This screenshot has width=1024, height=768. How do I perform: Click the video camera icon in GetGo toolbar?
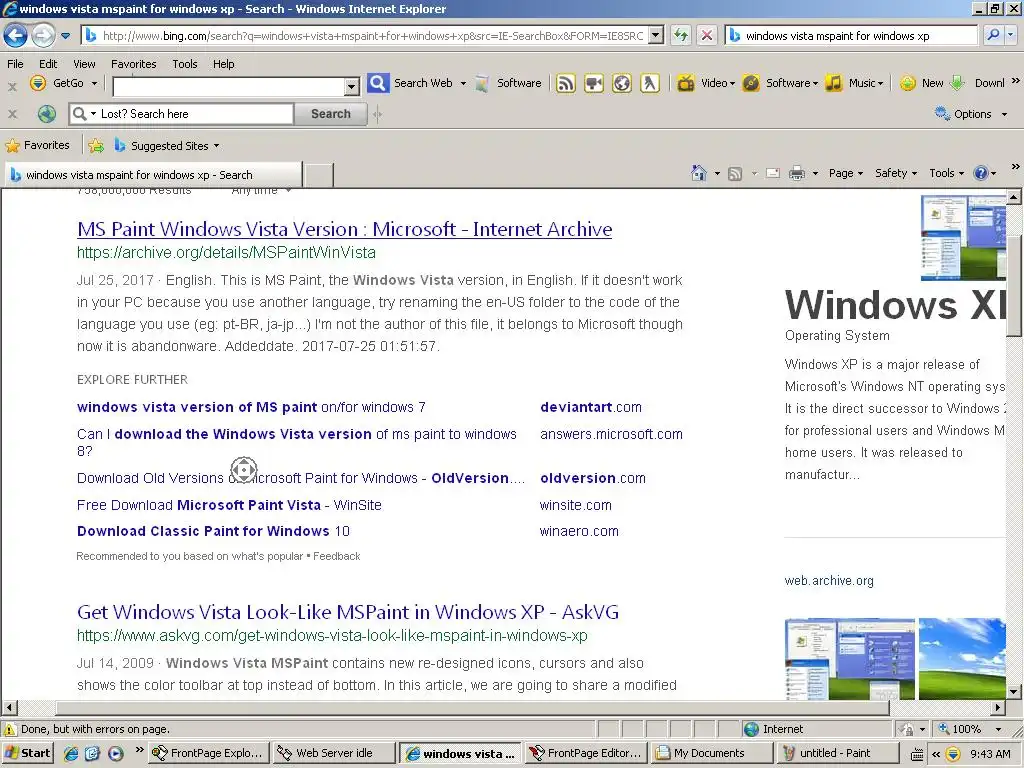594,83
